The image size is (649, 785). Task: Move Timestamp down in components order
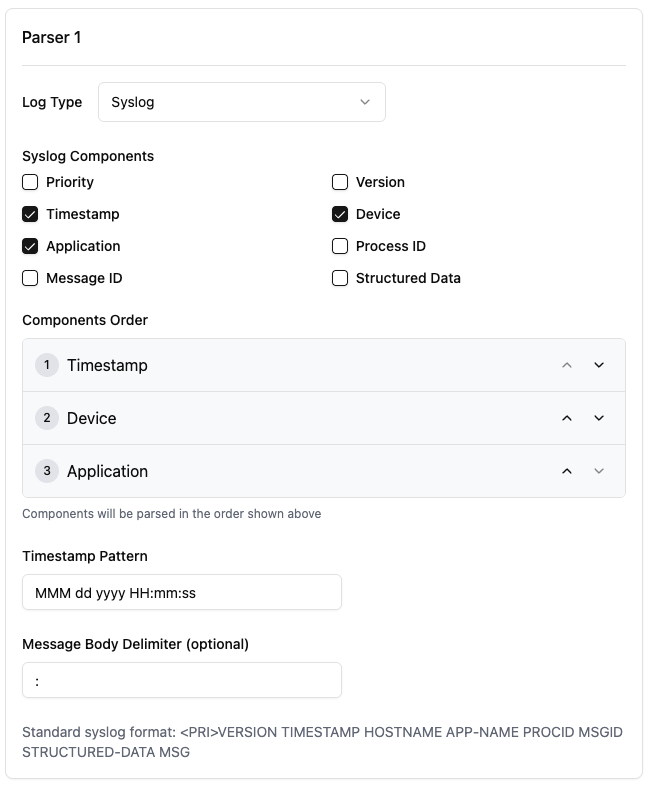tap(599, 365)
